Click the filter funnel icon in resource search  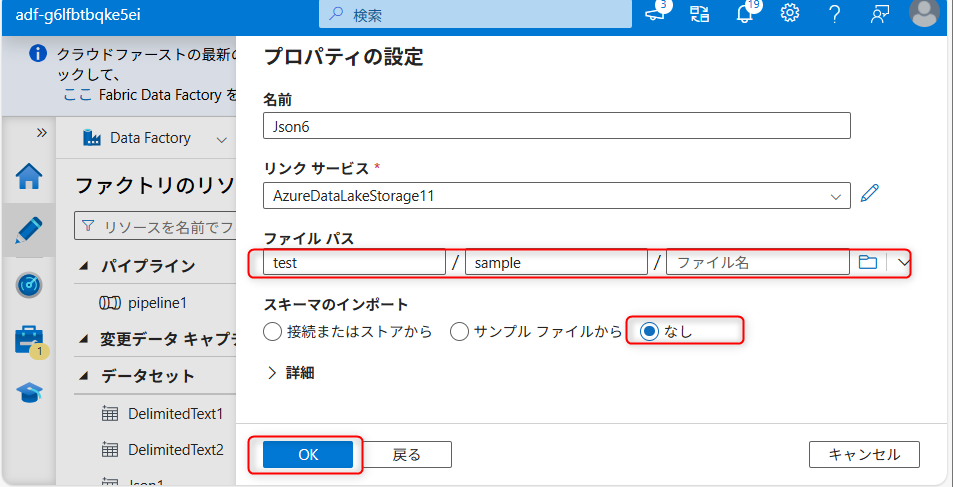point(88,226)
